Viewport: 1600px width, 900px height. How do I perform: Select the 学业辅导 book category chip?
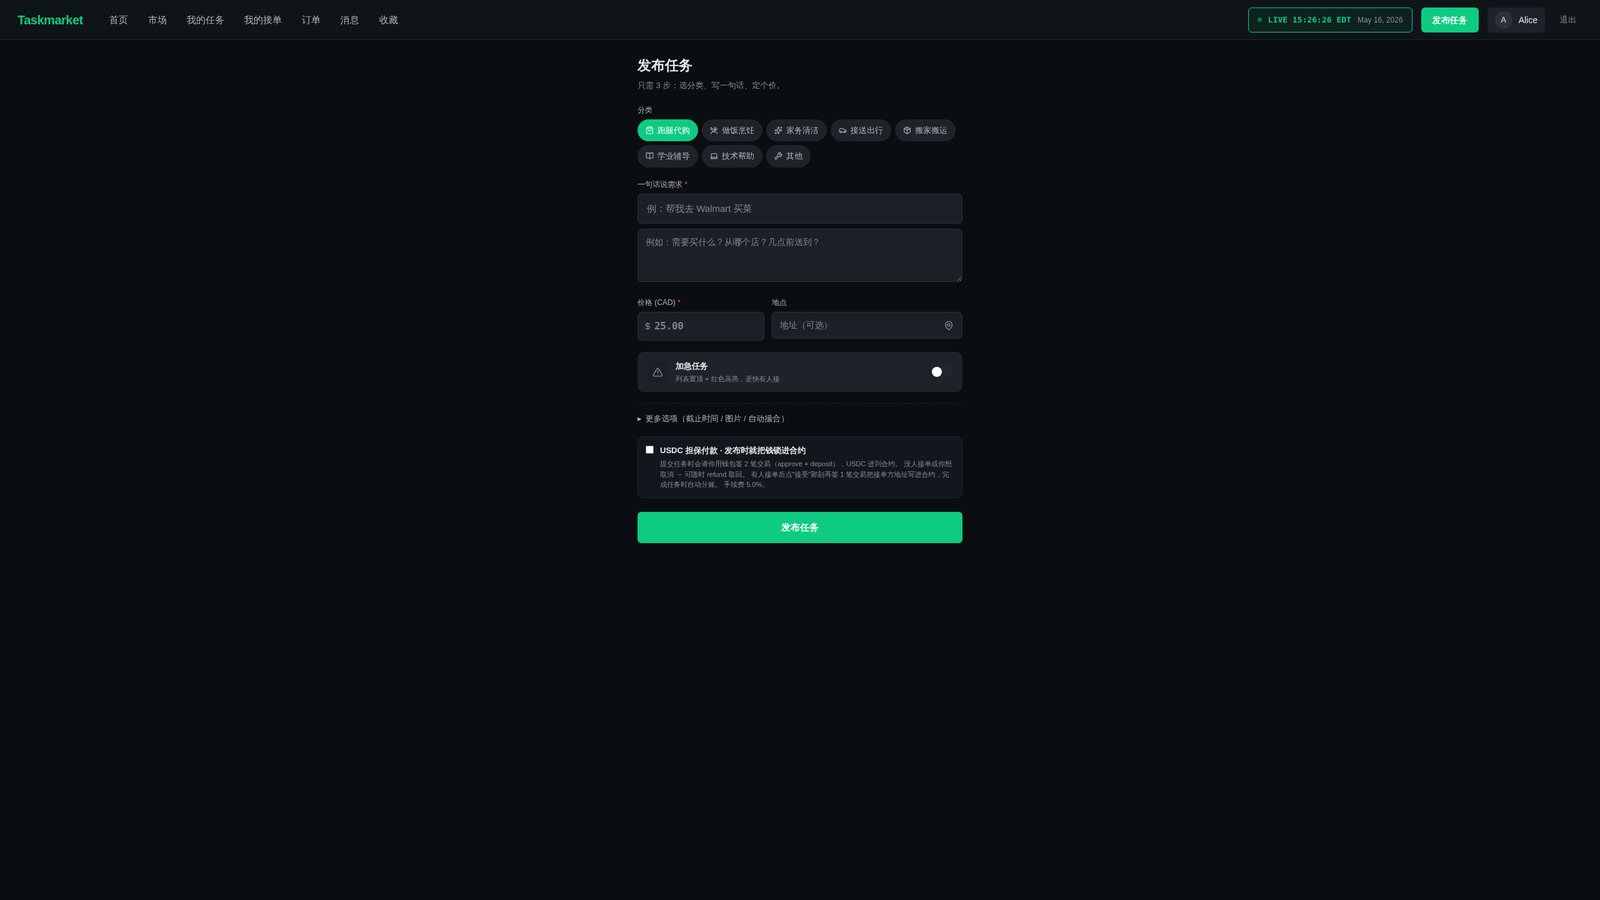667,156
